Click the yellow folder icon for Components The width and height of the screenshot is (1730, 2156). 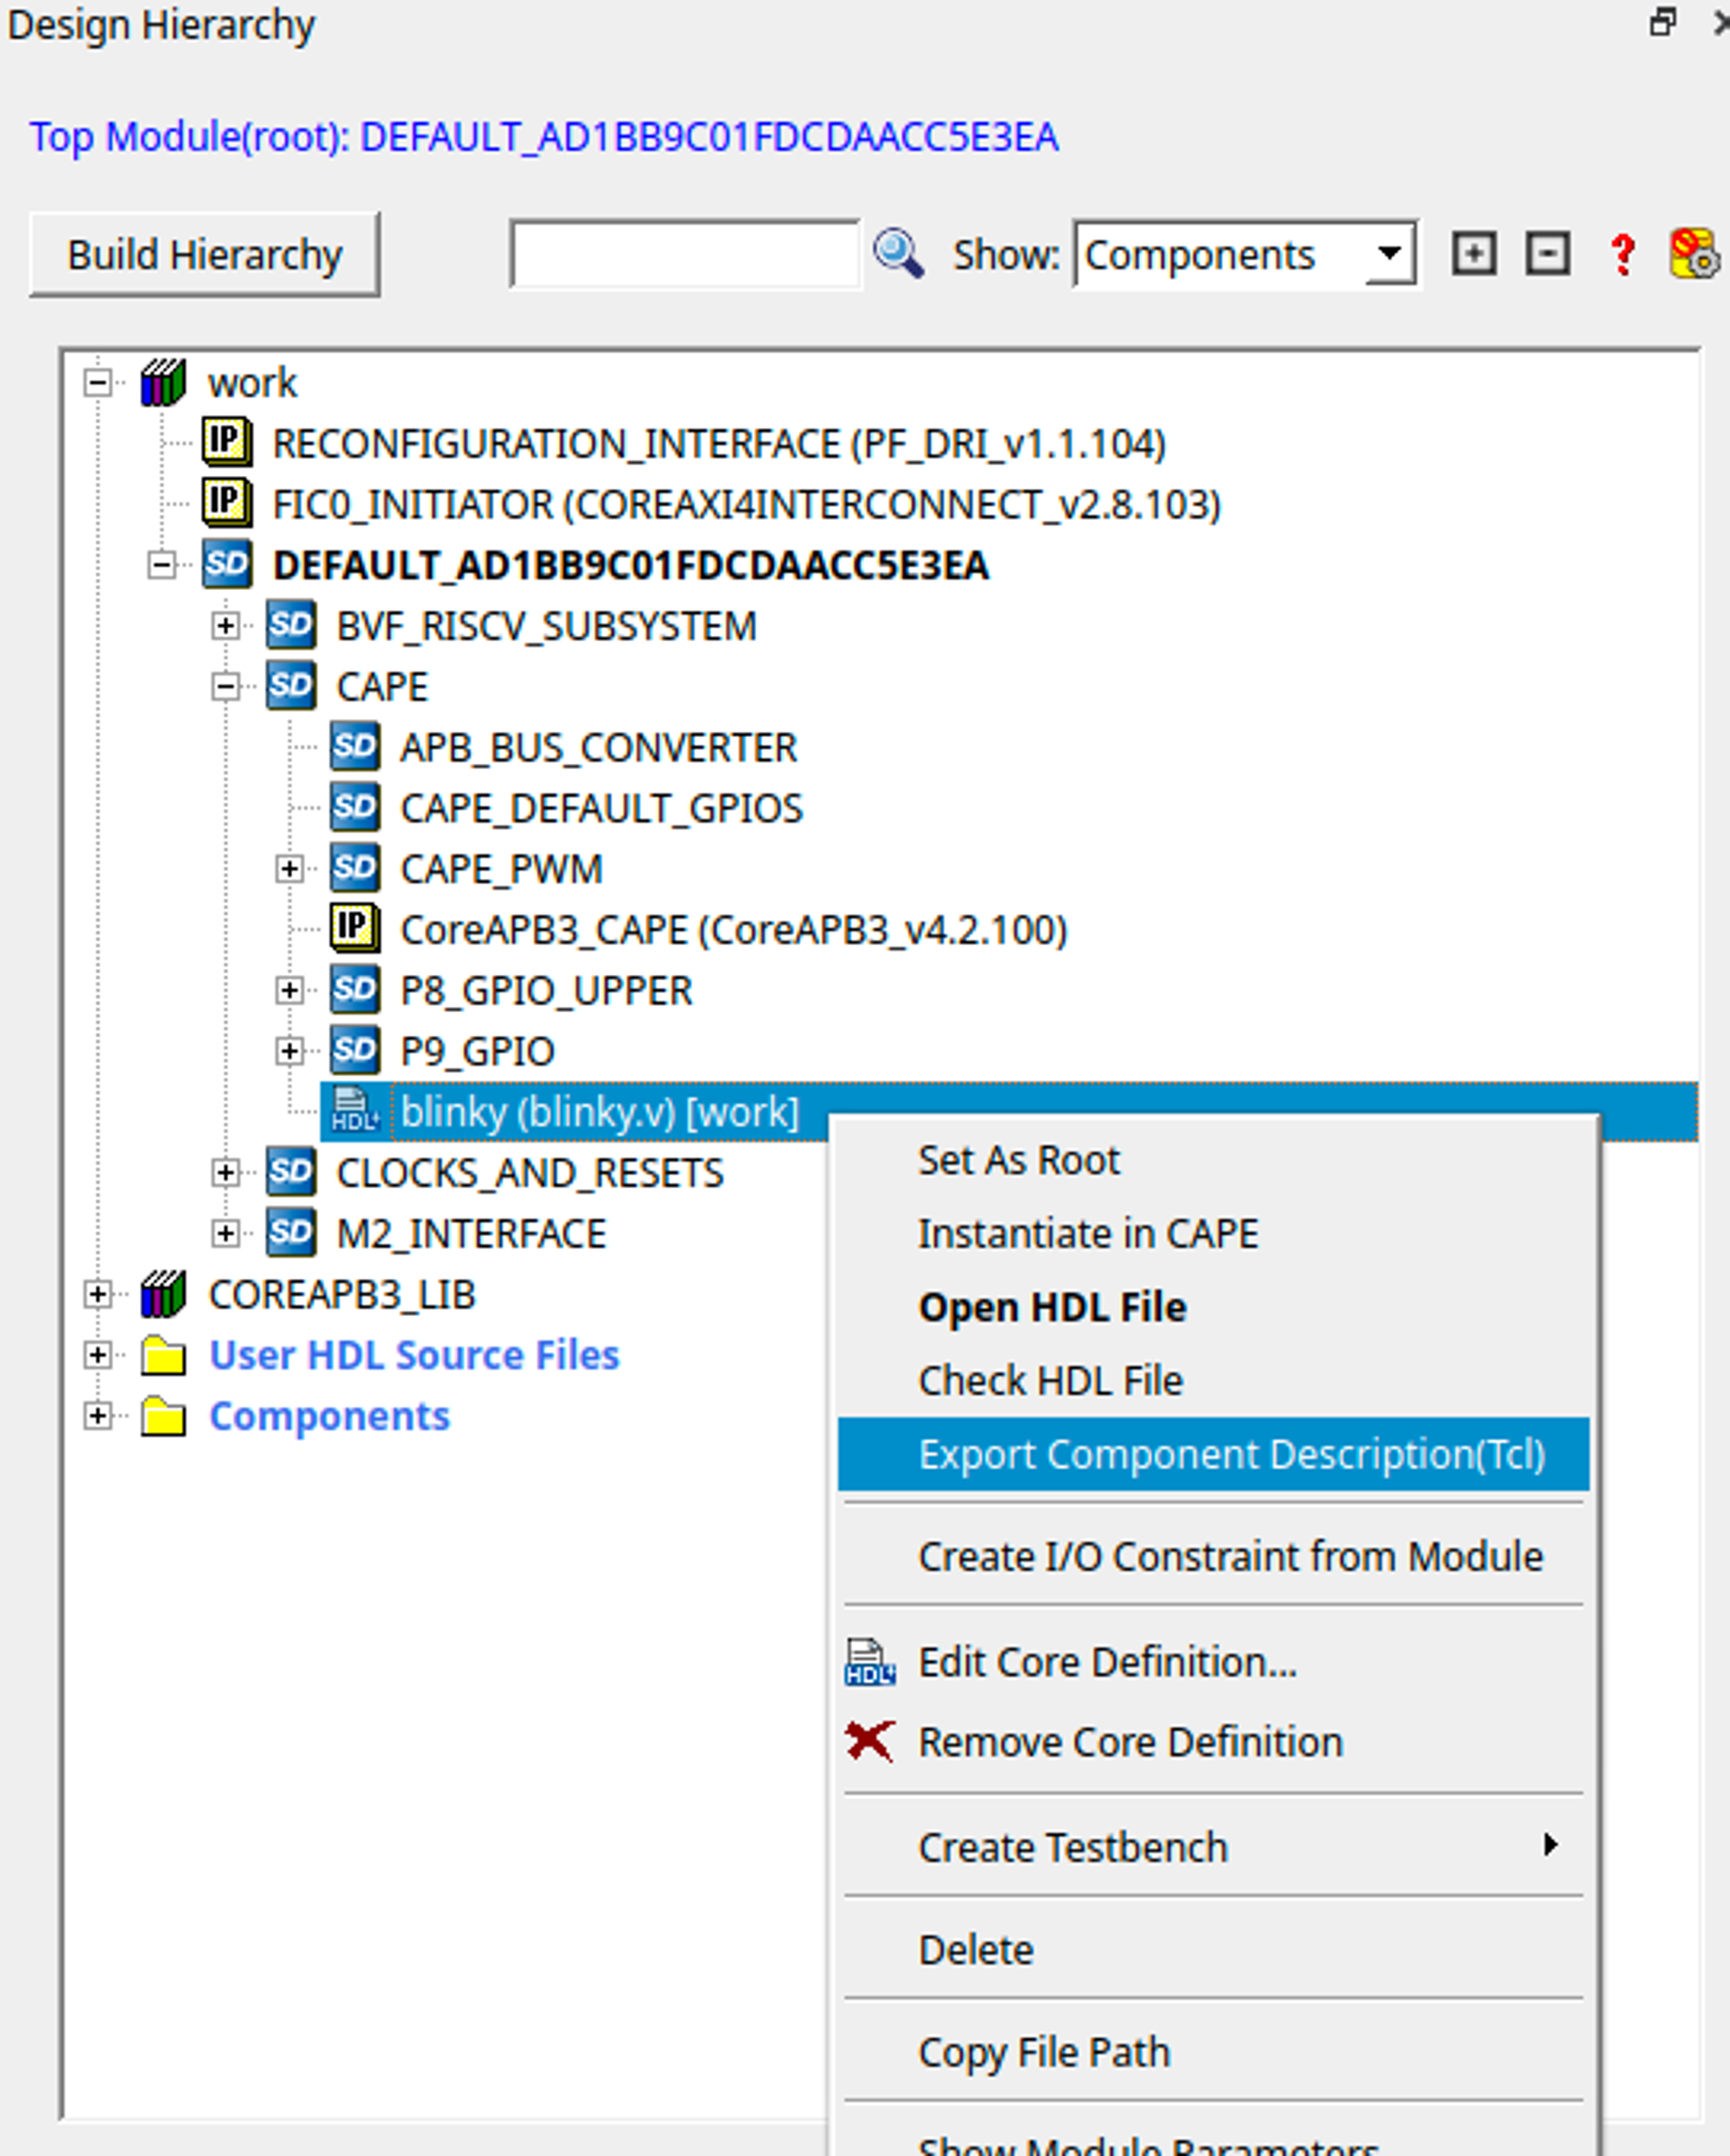tap(163, 1416)
